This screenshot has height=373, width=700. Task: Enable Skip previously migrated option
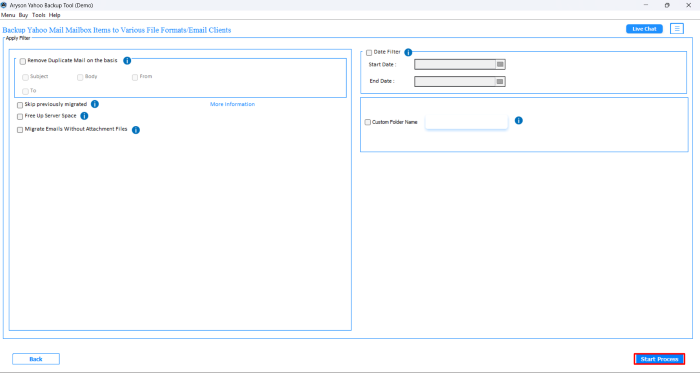click(x=20, y=105)
